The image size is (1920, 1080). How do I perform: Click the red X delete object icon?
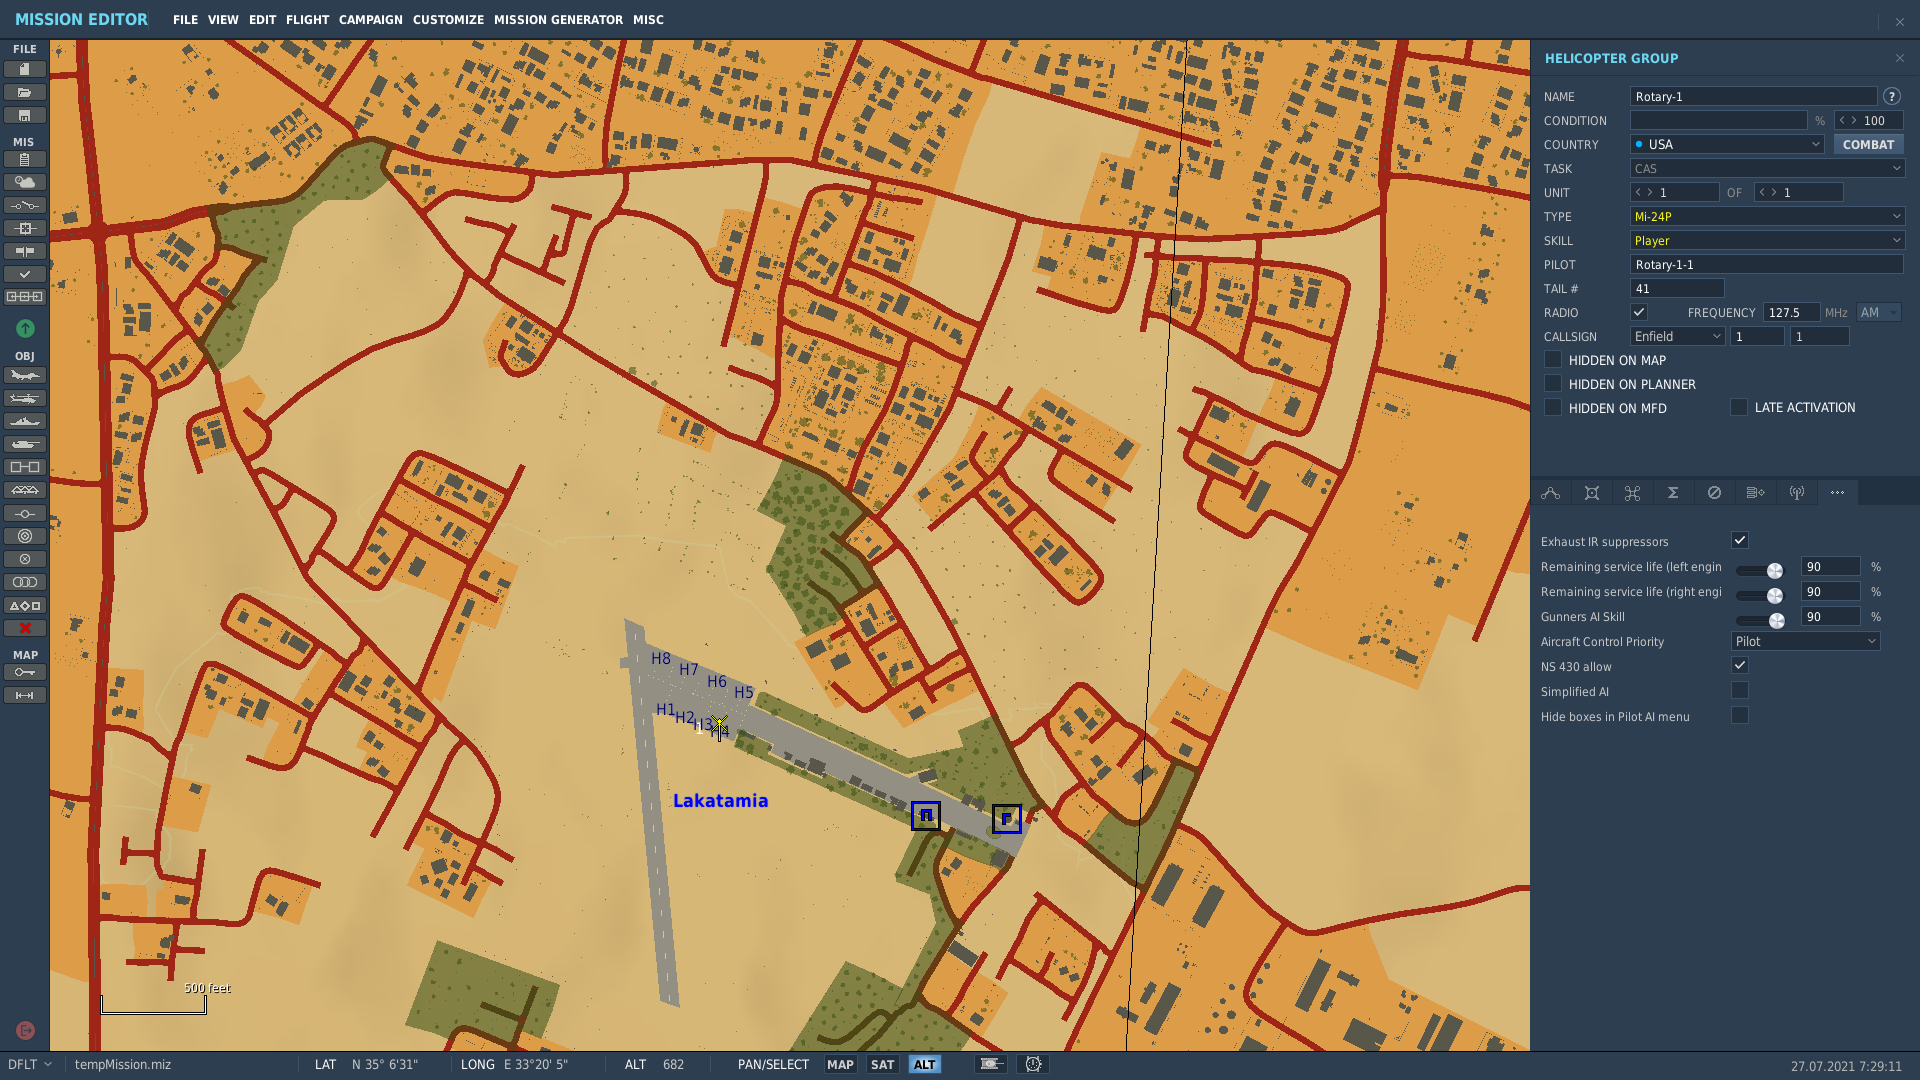point(25,628)
